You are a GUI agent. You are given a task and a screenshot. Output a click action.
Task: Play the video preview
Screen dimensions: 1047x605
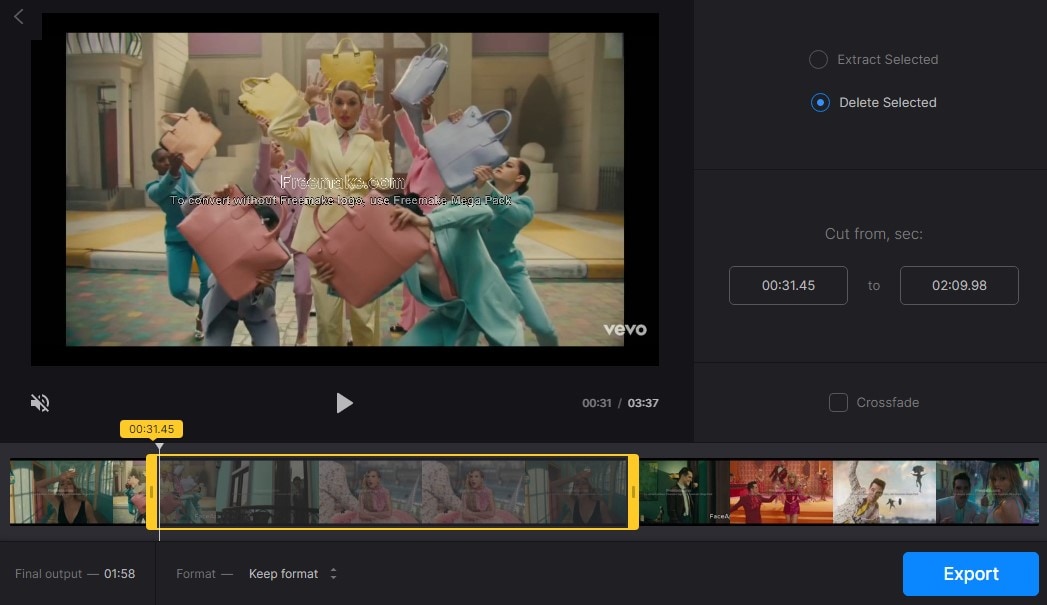(344, 403)
